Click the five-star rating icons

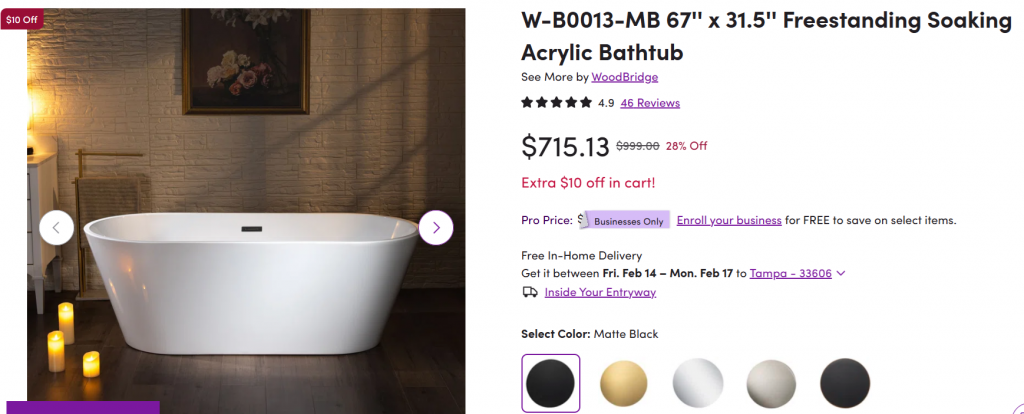click(556, 102)
